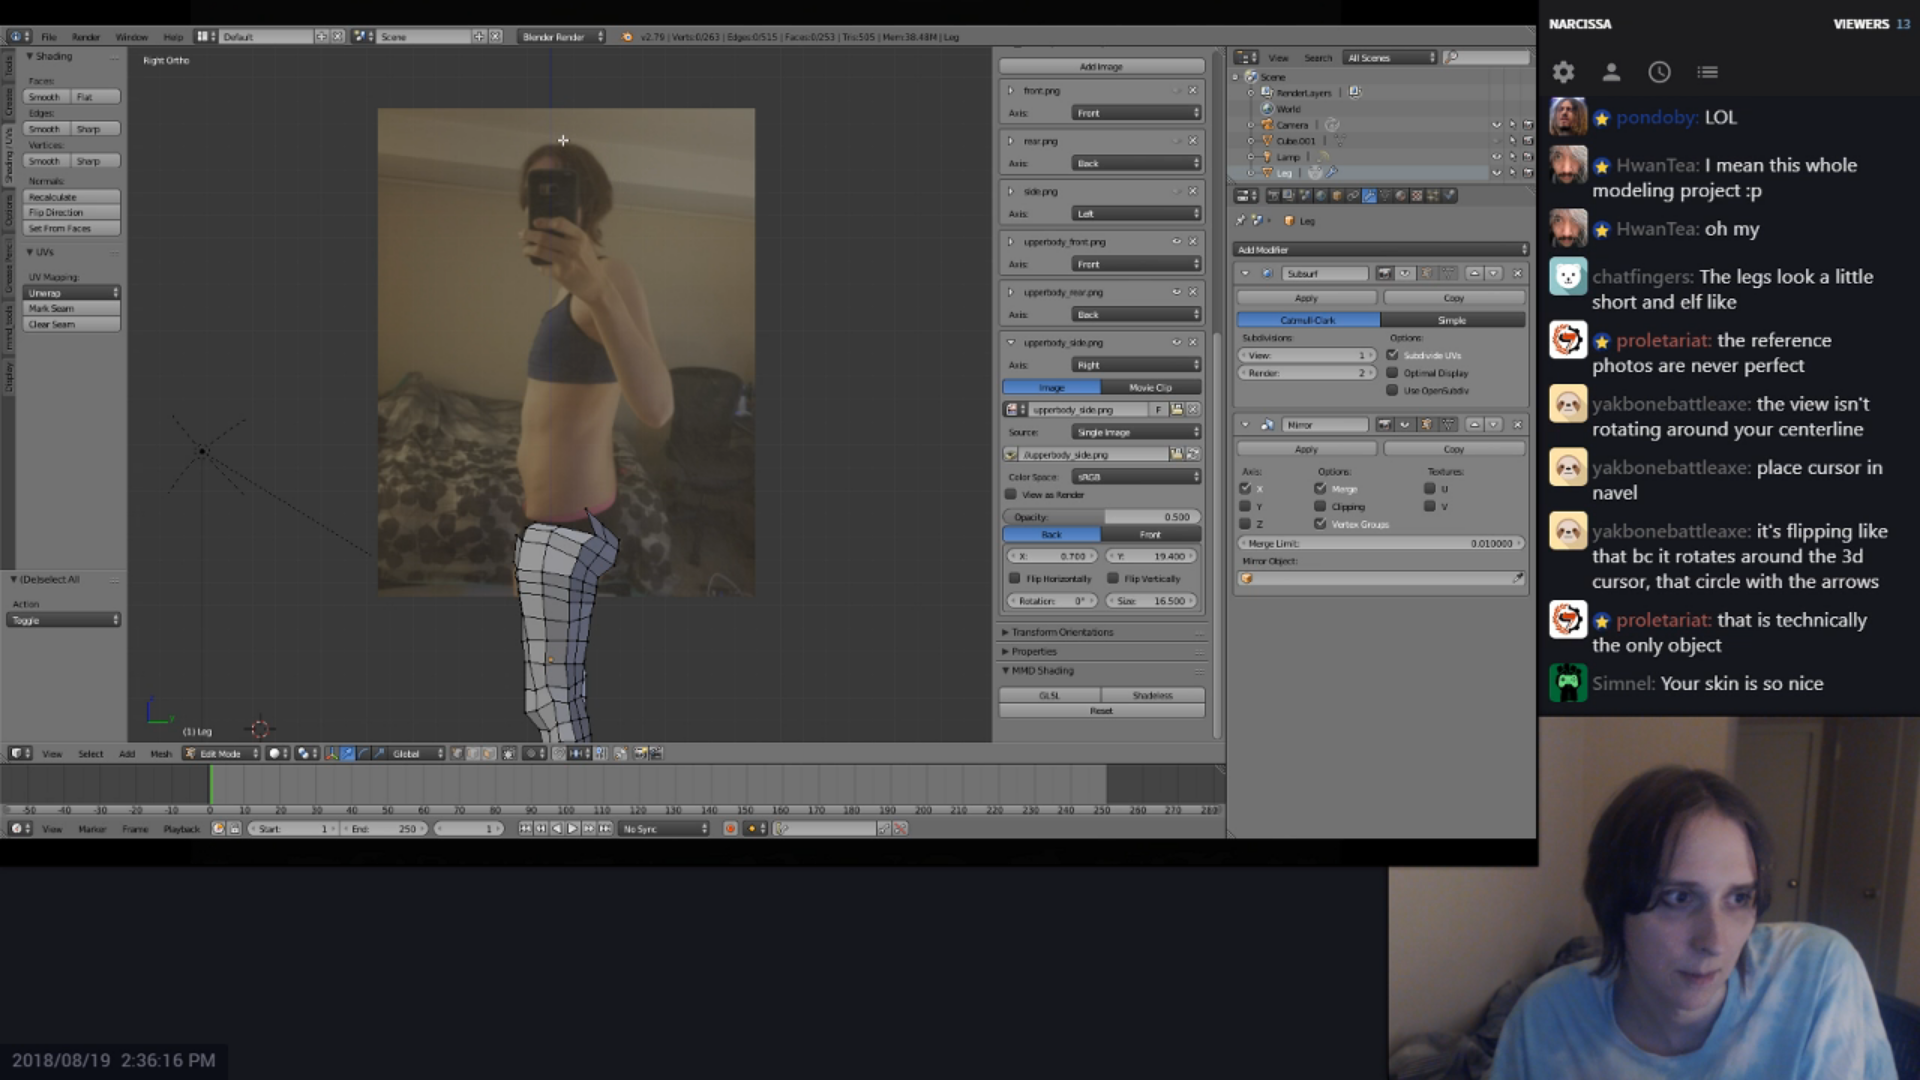Screen dimensions: 1920x1080
Task: Remove the side.png background image
Action: point(1192,191)
